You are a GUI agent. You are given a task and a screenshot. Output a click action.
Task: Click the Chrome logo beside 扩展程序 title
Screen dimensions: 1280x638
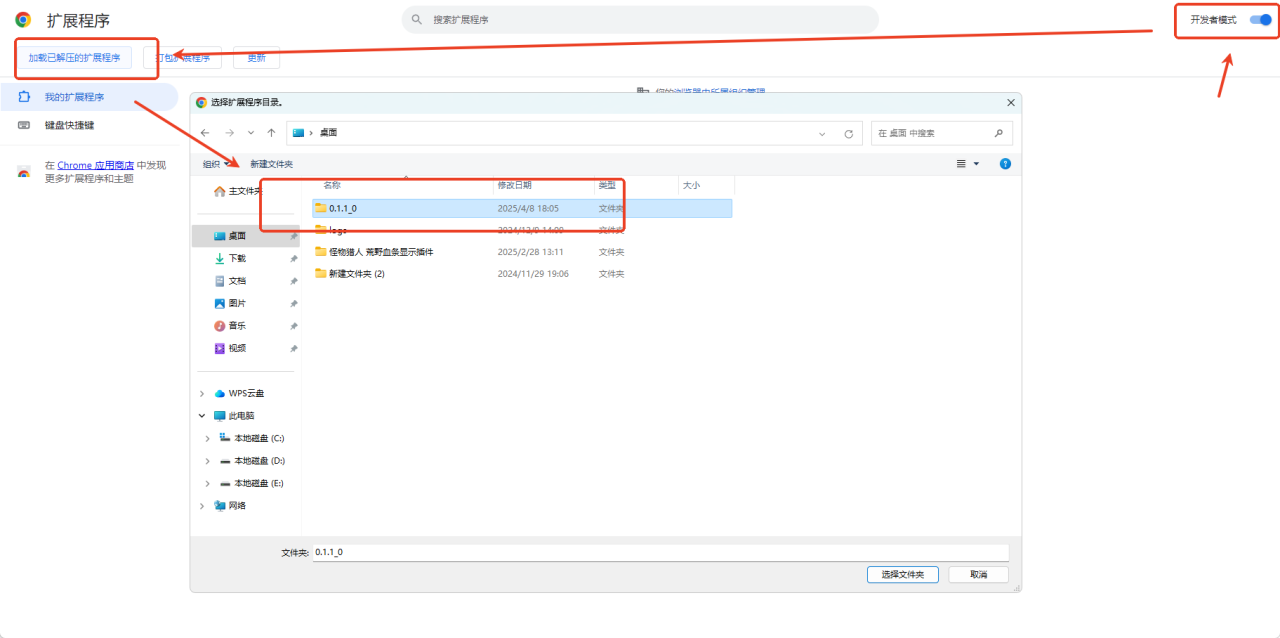pyautogui.click(x=23, y=20)
